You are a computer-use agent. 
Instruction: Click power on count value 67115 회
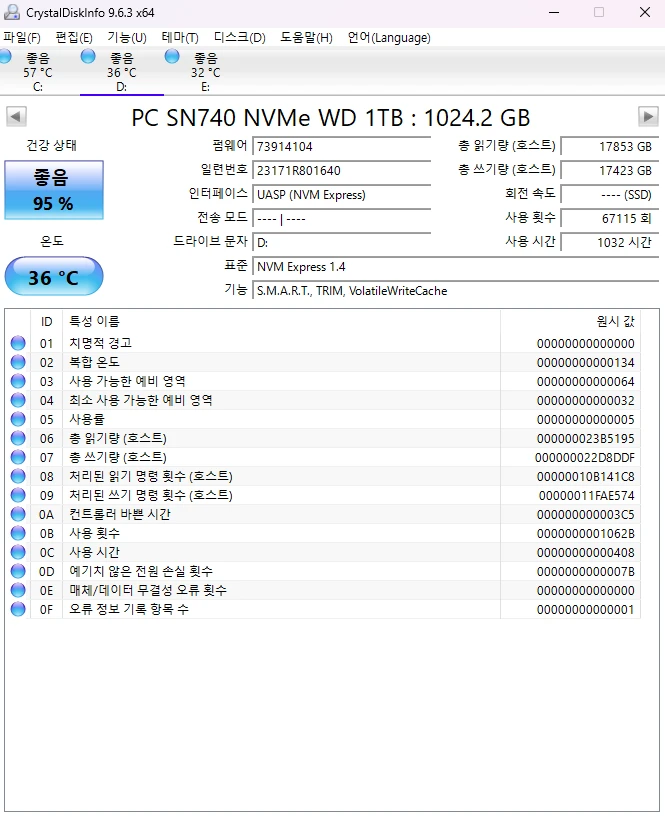610,219
